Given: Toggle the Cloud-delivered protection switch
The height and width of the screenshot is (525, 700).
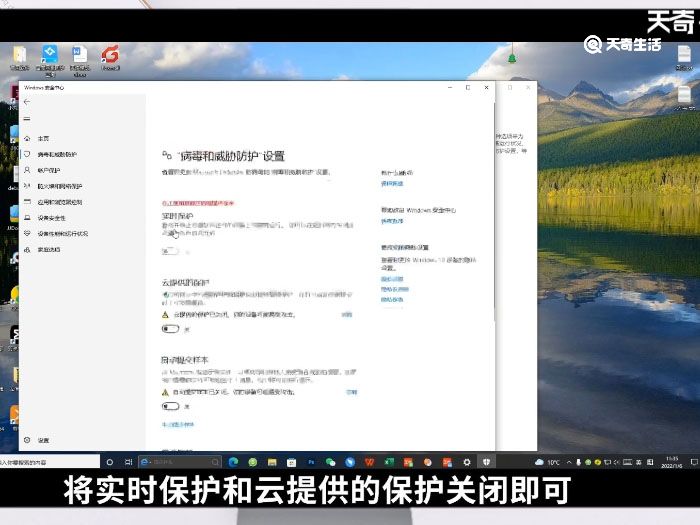Looking at the screenshot, I should pos(170,329).
